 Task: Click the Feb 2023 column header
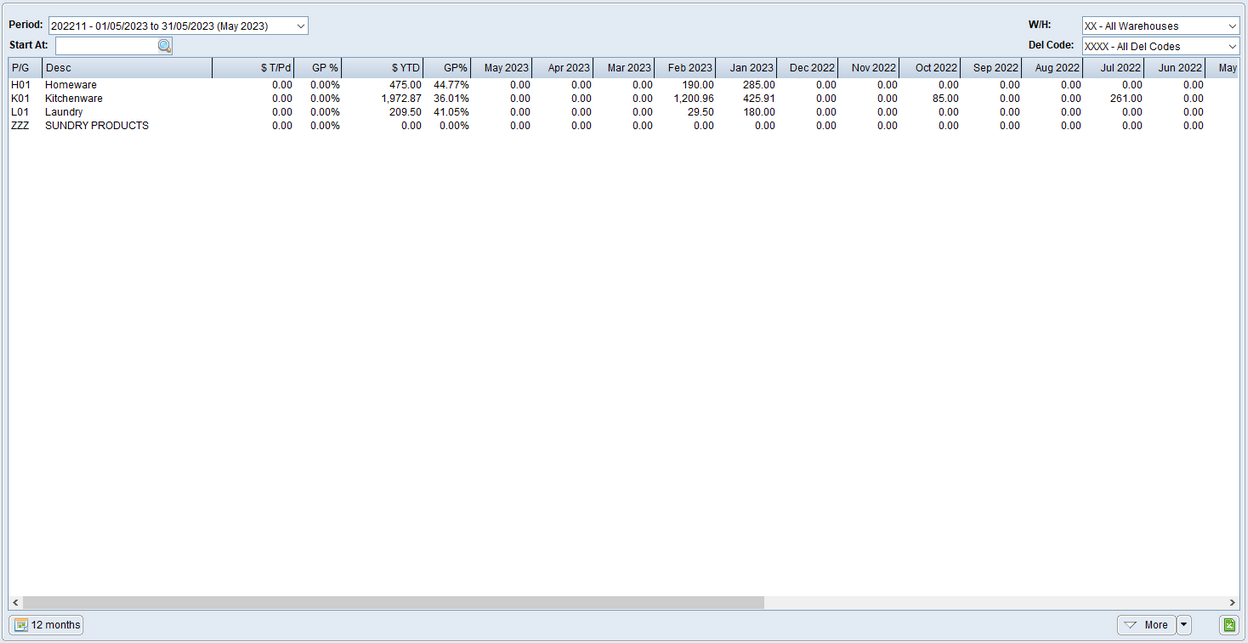(685, 67)
